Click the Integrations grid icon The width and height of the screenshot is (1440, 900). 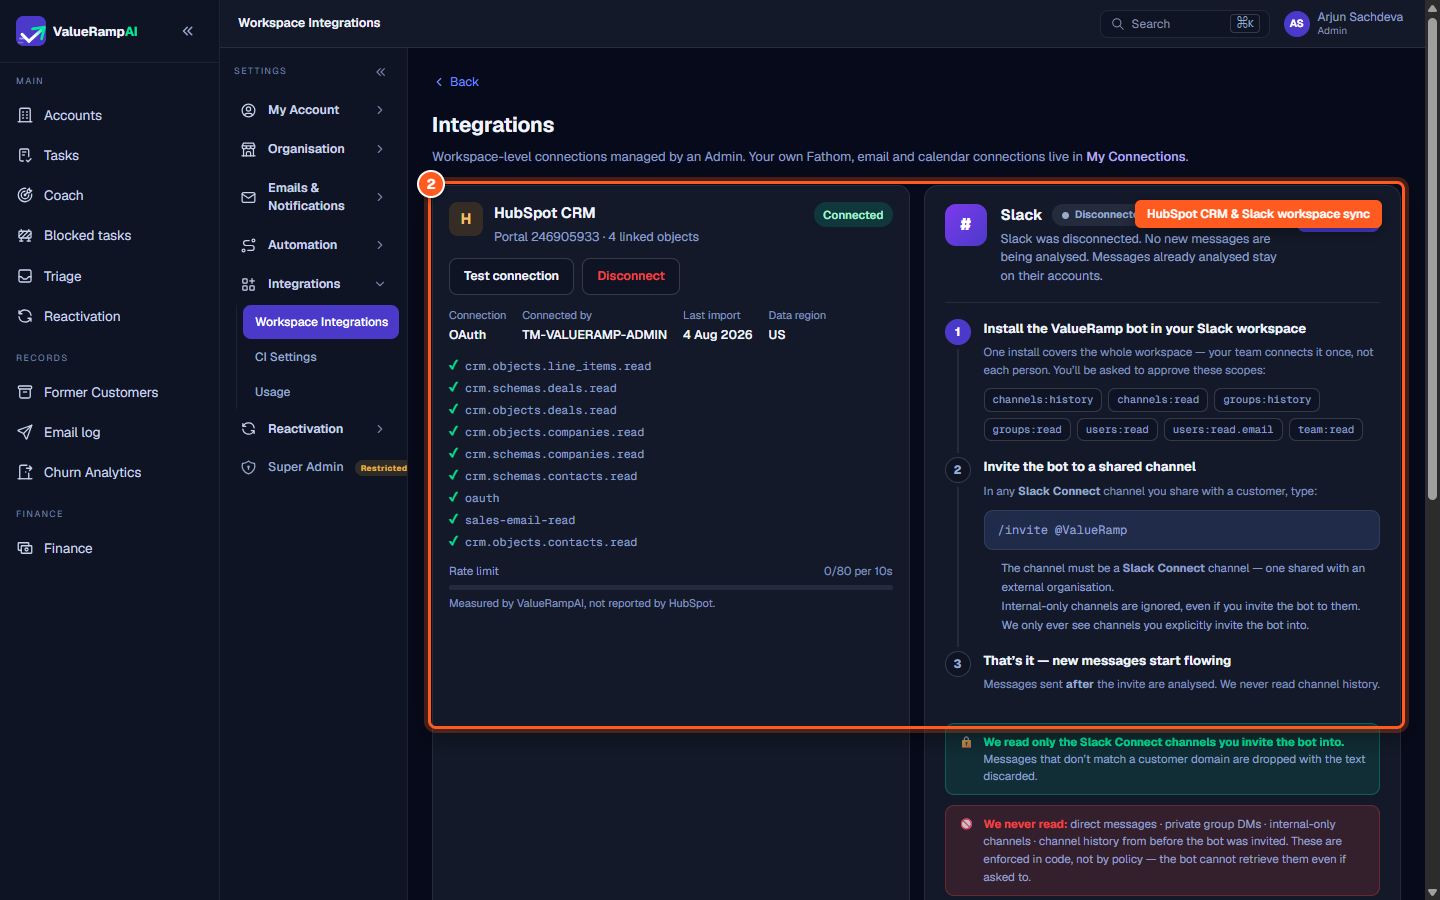coord(248,284)
